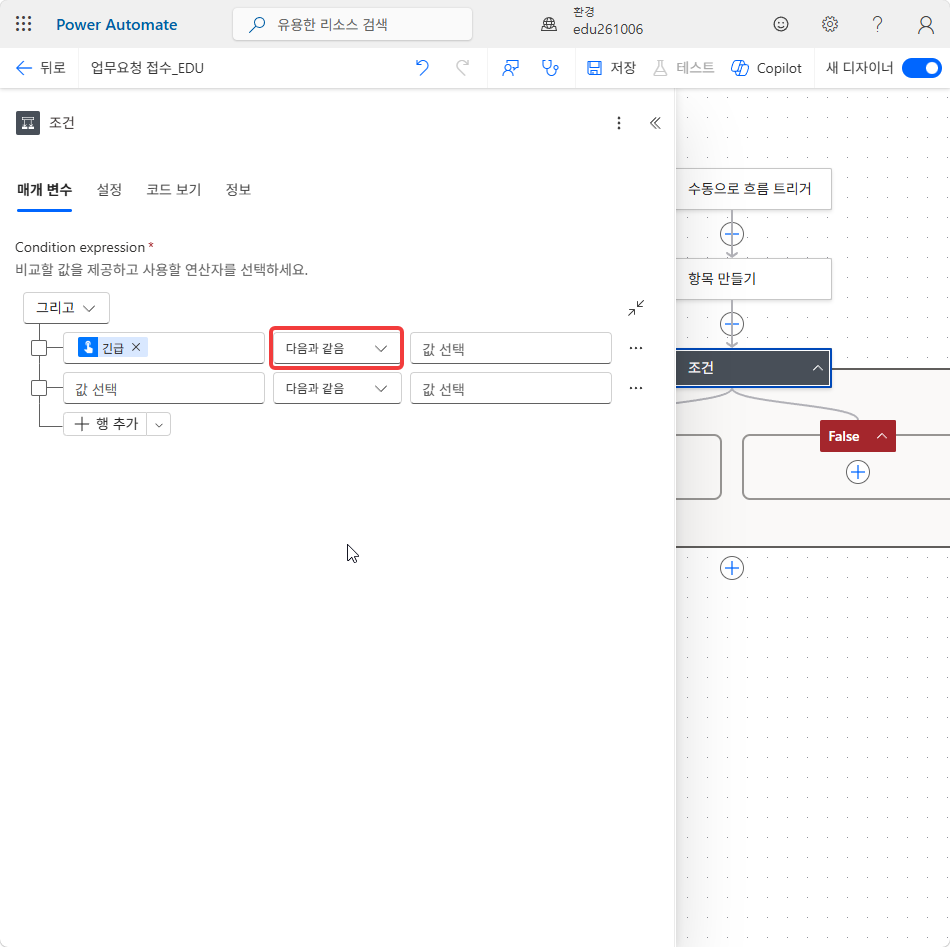Open the help question mark

coord(877,24)
